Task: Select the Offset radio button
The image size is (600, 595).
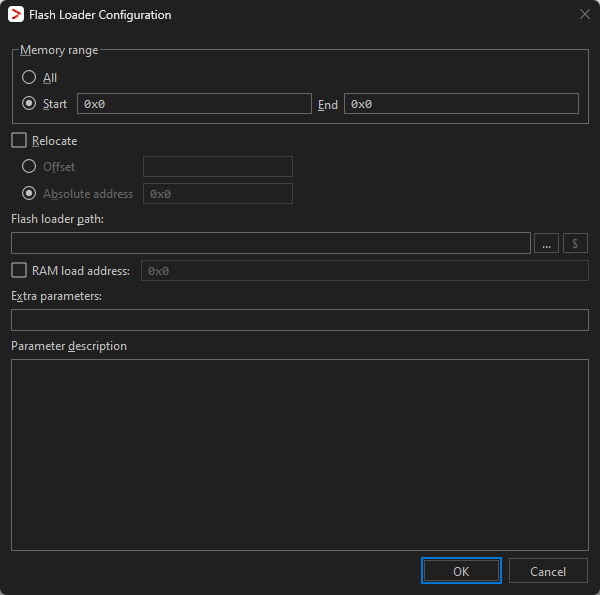Action: coord(29,166)
